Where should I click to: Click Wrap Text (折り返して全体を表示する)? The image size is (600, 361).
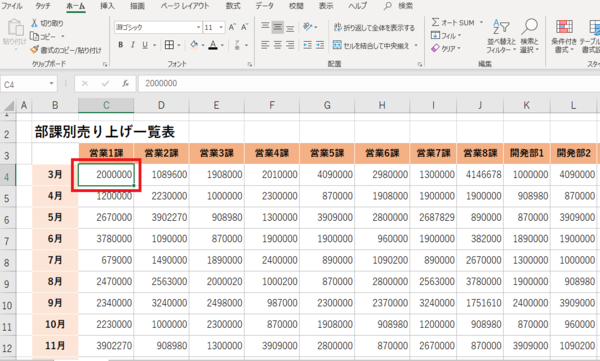coord(374,28)
